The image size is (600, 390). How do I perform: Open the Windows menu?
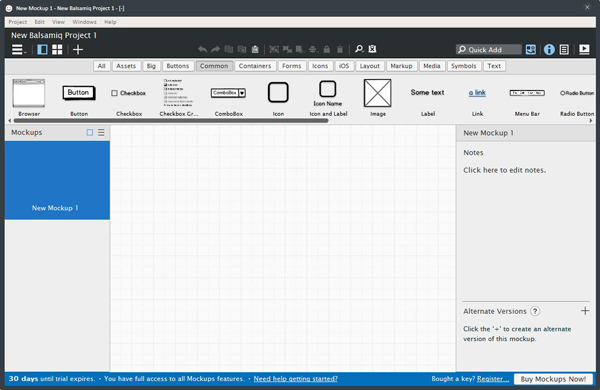pos(84,22)
